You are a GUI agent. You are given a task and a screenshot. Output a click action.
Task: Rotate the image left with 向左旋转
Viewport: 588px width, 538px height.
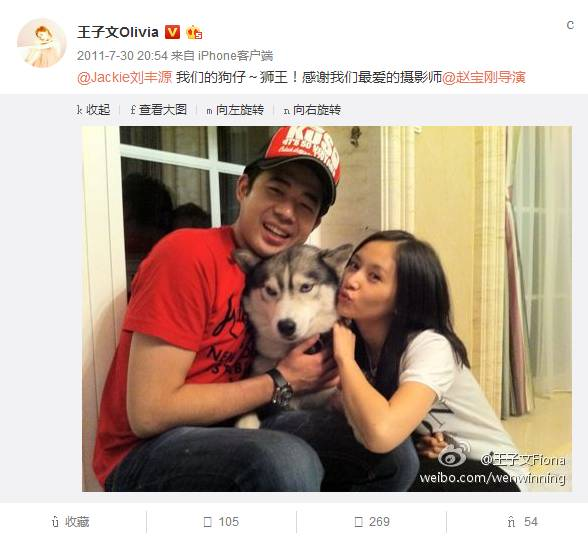coord(235,110)
